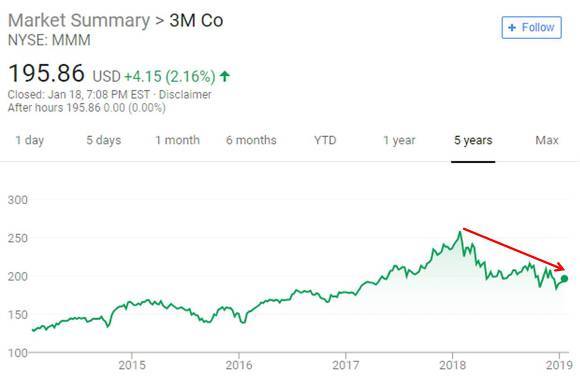
Task: Open the 1 month chart view
Action: (178, 140)
